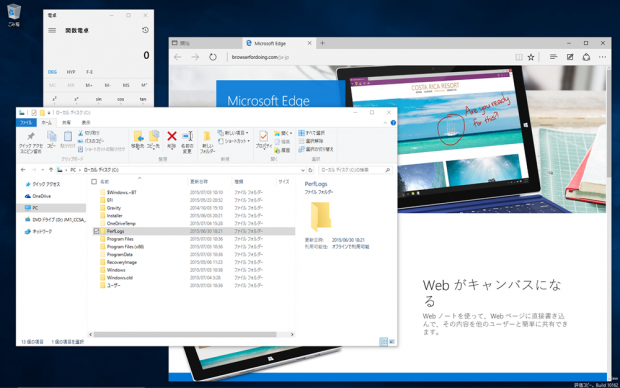The height and width of the screenshot is (388, 620).
Task: Switch to the first Edge tab
Action: point(205,44)
